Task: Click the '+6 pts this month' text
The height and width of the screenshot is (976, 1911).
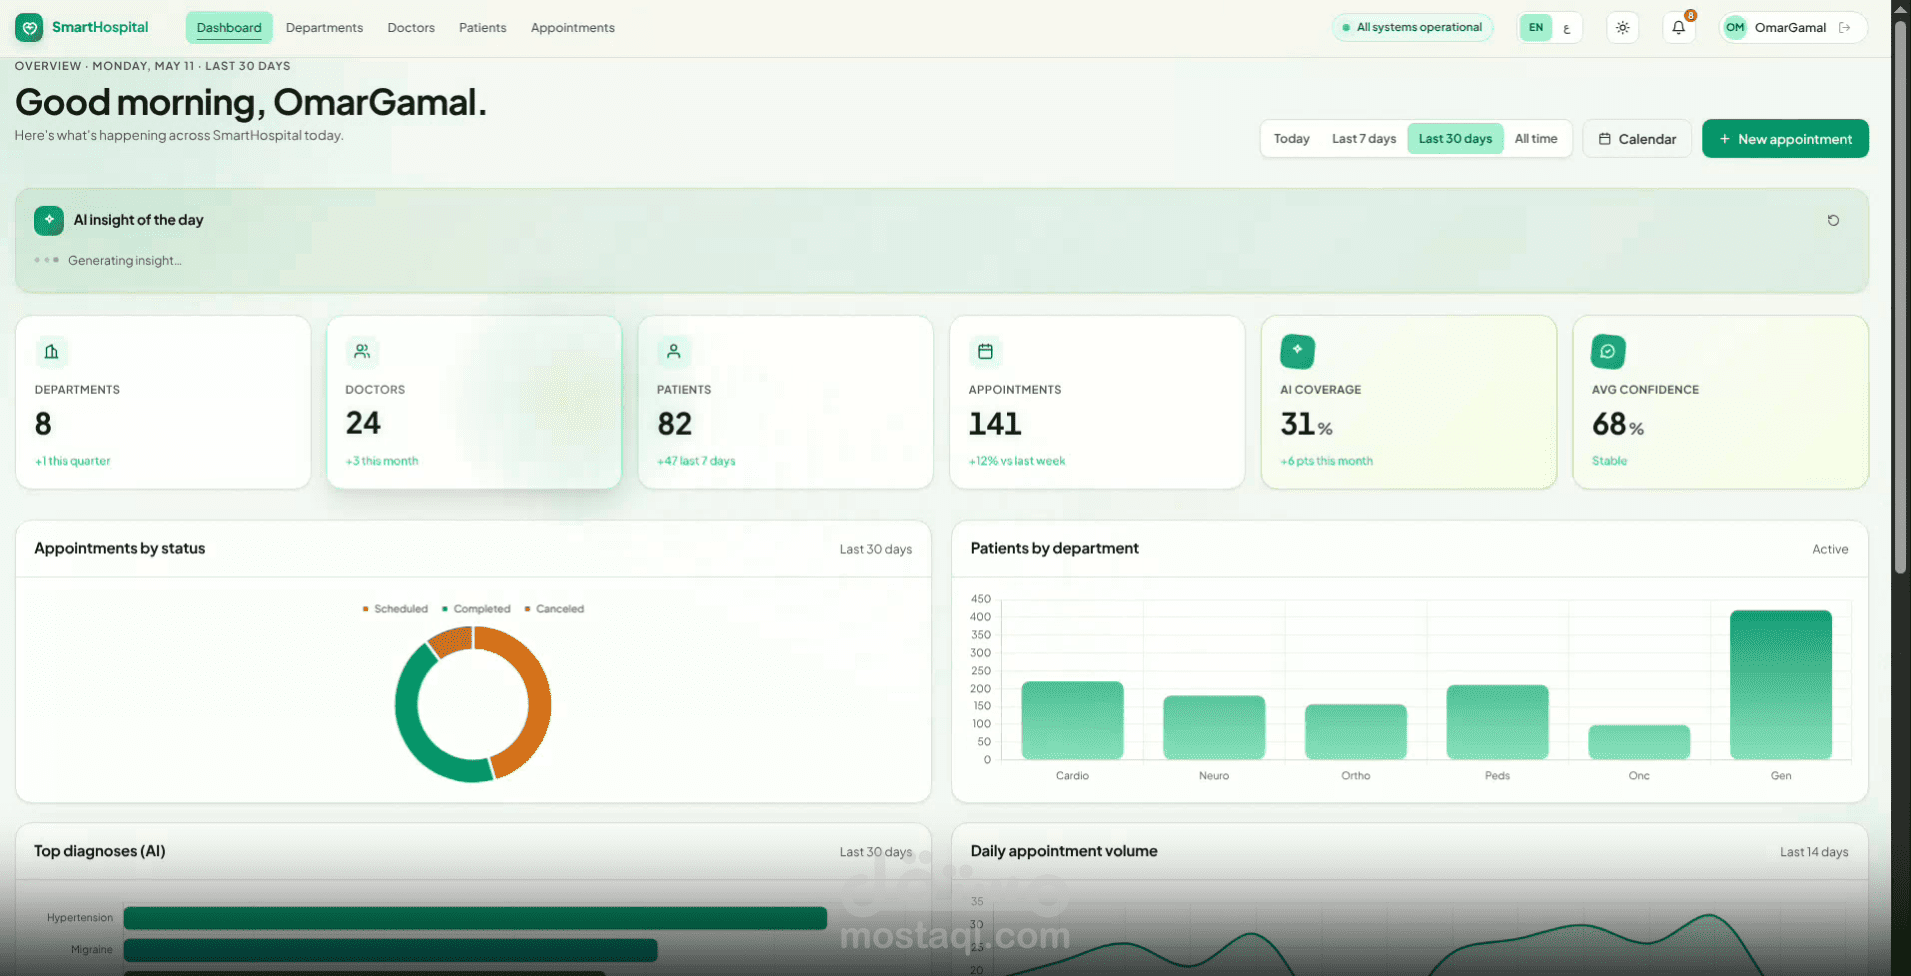Action: pos(1326,461)
